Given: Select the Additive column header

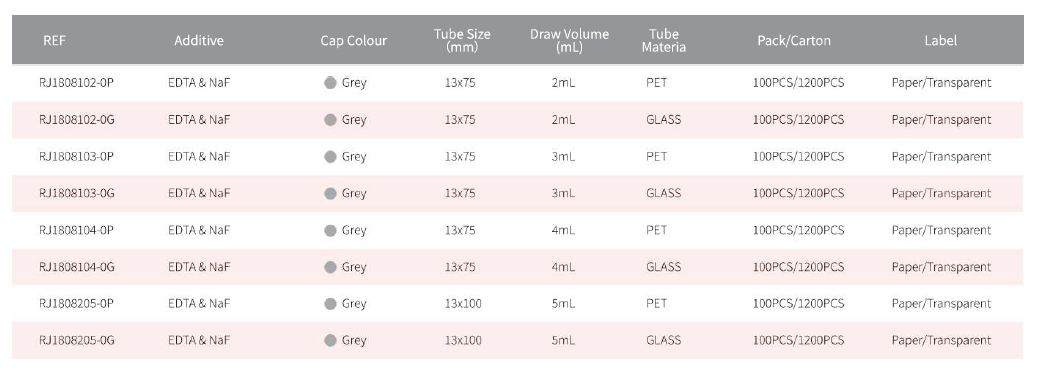Looking at the screenshot, I should [199, 40].
